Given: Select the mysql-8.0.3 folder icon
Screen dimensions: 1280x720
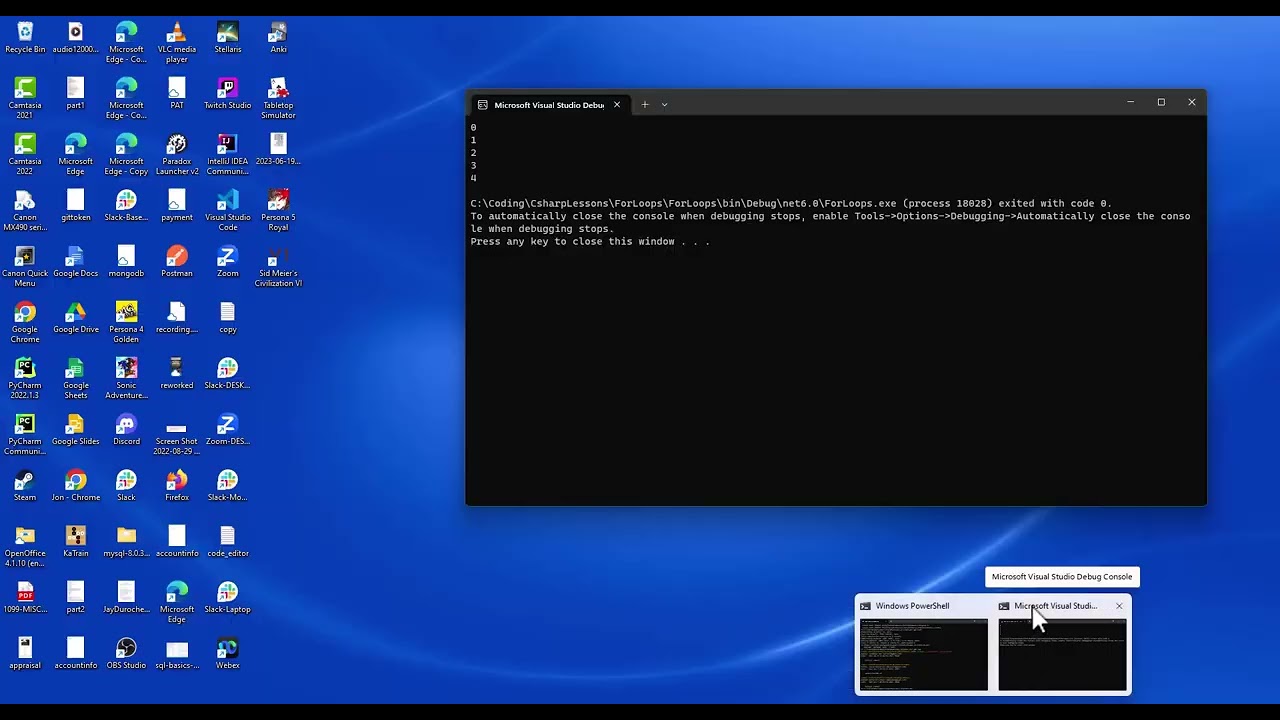Looking at the screenshot, I should tap(126, 542).
